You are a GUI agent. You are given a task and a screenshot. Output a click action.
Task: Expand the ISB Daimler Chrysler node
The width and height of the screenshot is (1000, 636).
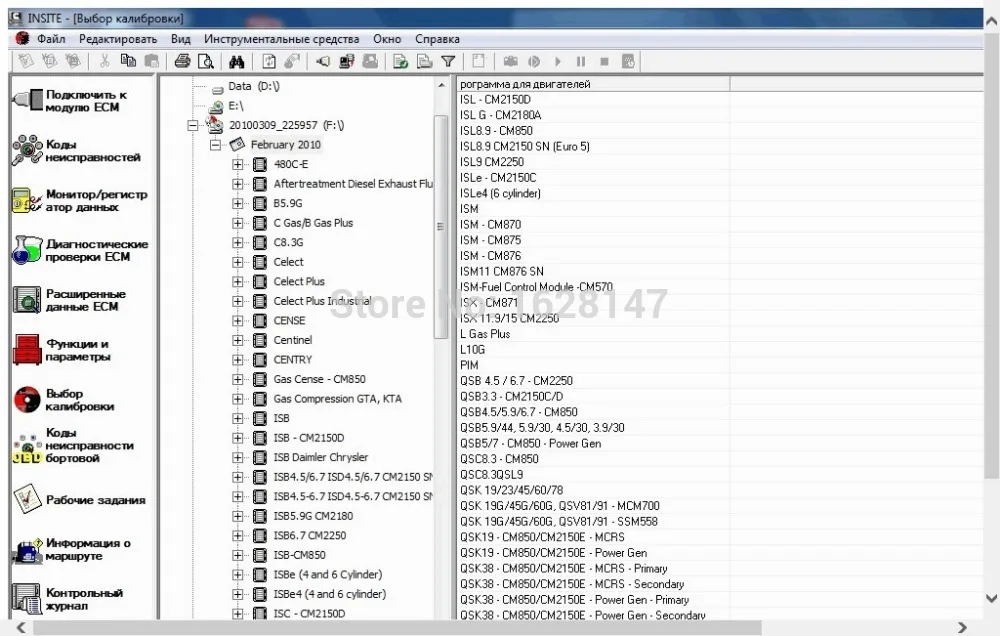coord(237,457)
